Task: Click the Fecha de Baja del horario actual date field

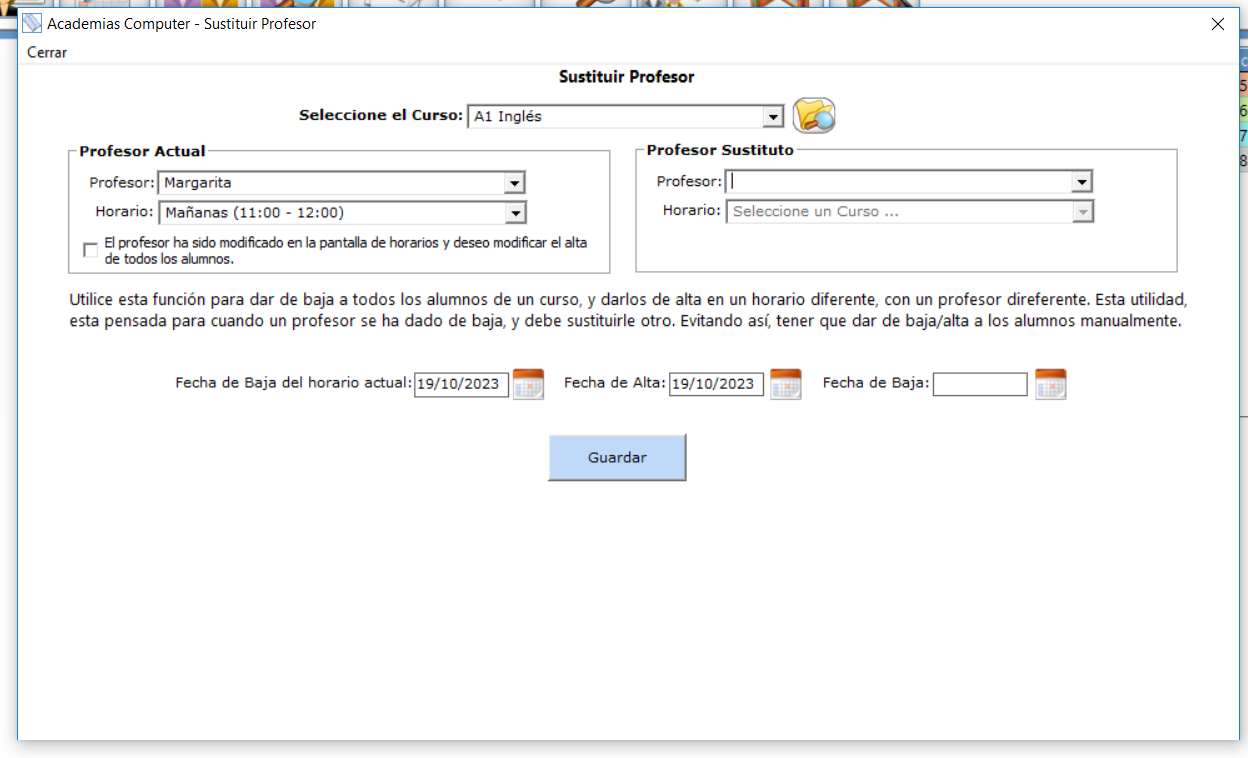Action: 462,384
